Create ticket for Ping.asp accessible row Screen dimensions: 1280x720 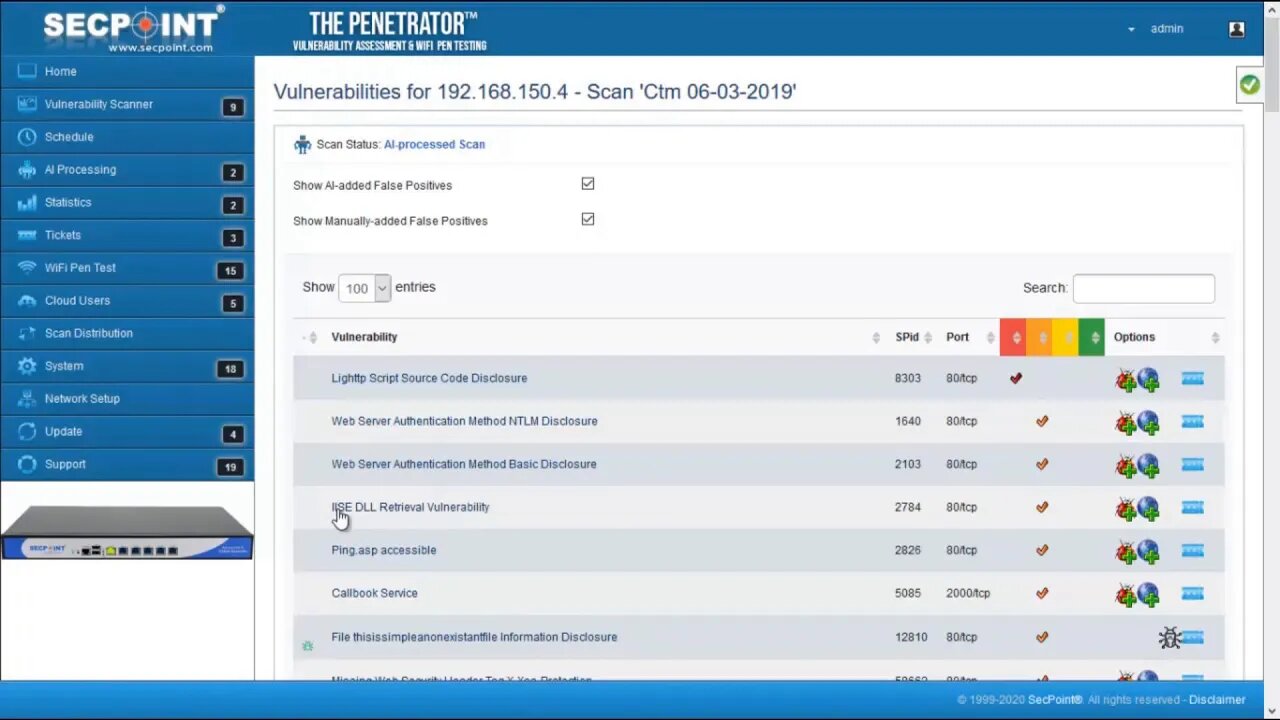point(1192,551)
